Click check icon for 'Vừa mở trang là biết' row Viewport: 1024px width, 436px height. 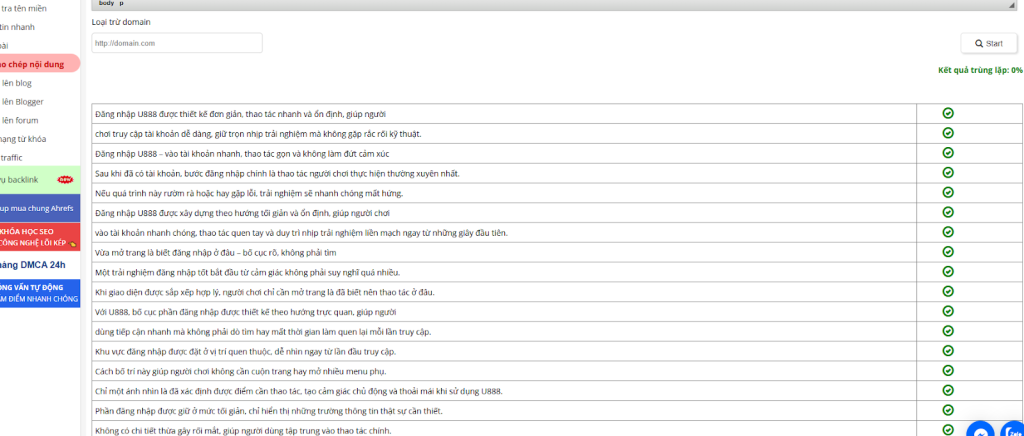point(948,251)
